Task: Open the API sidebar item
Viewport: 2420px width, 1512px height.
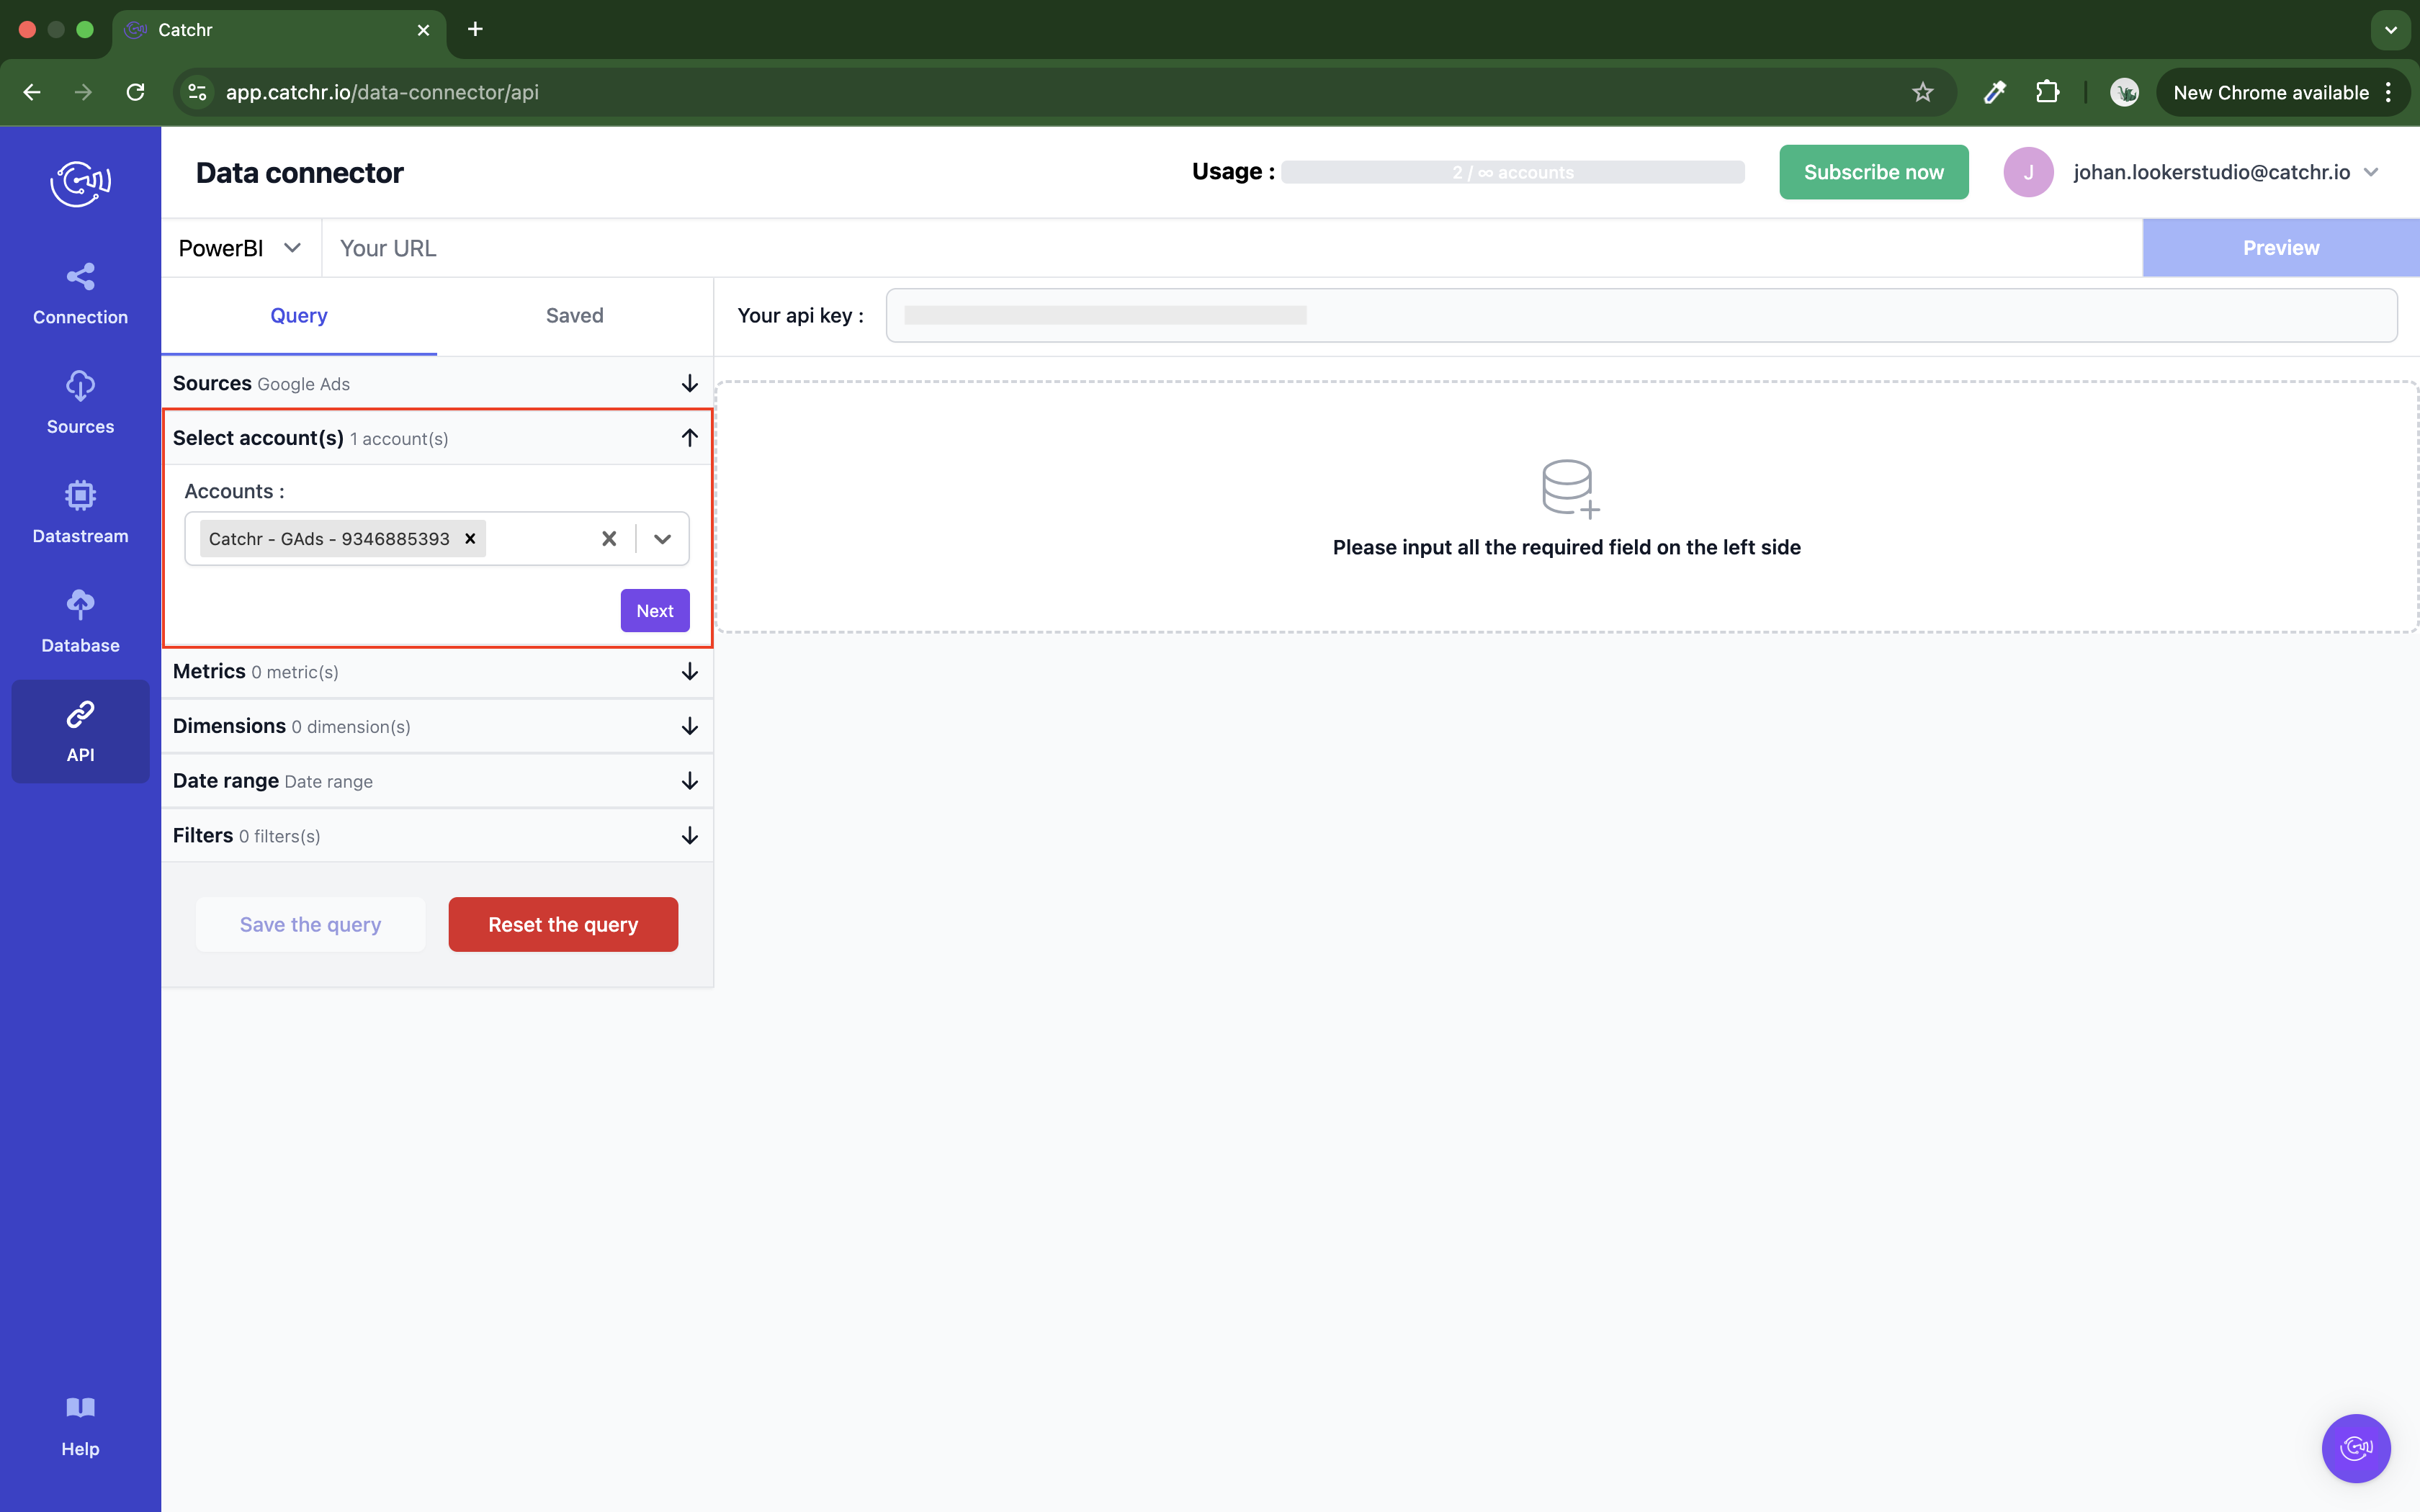Action: 80,732
